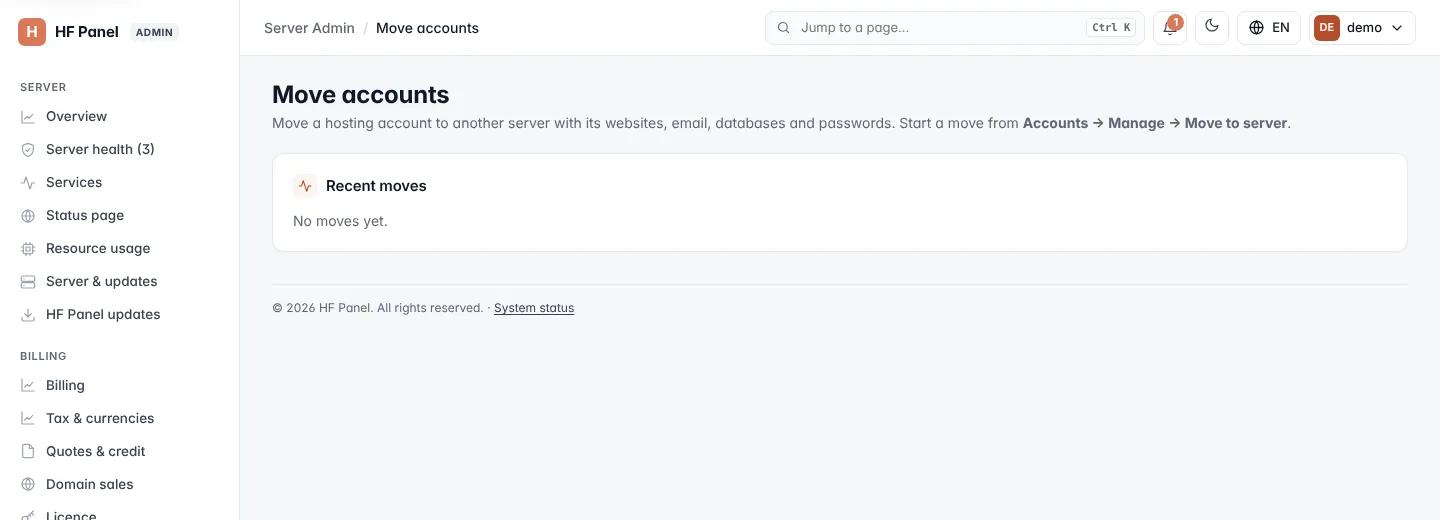Click the BILLING section label
Viewport: 1440px width, 520px height.
click(x=43, y=356)
